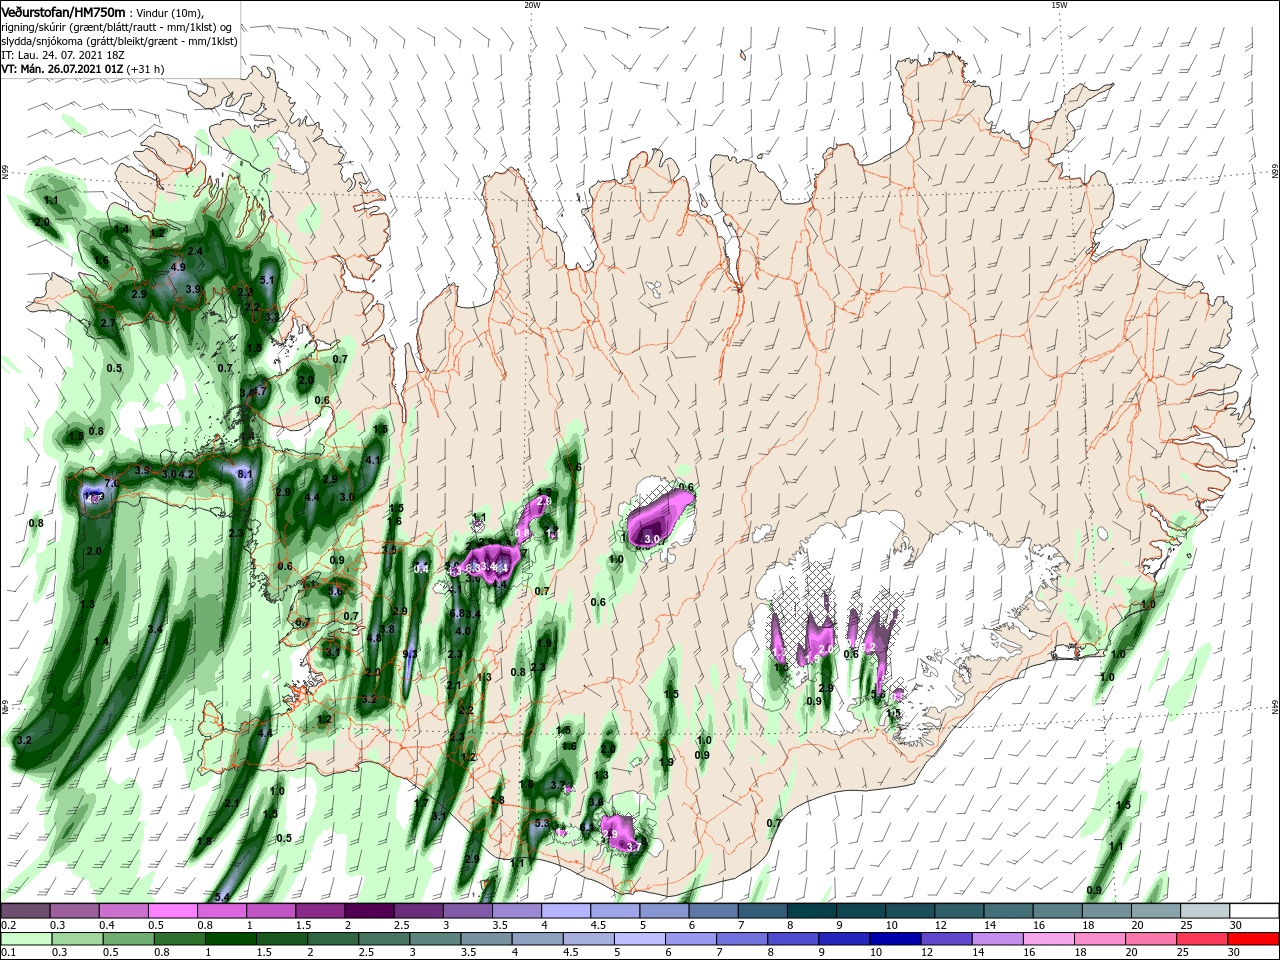The height and width of the screenshot is (960, 1280).
Task: Pick the bottom-row red-pink swatch between 25 and 30
Action: 1204,938
